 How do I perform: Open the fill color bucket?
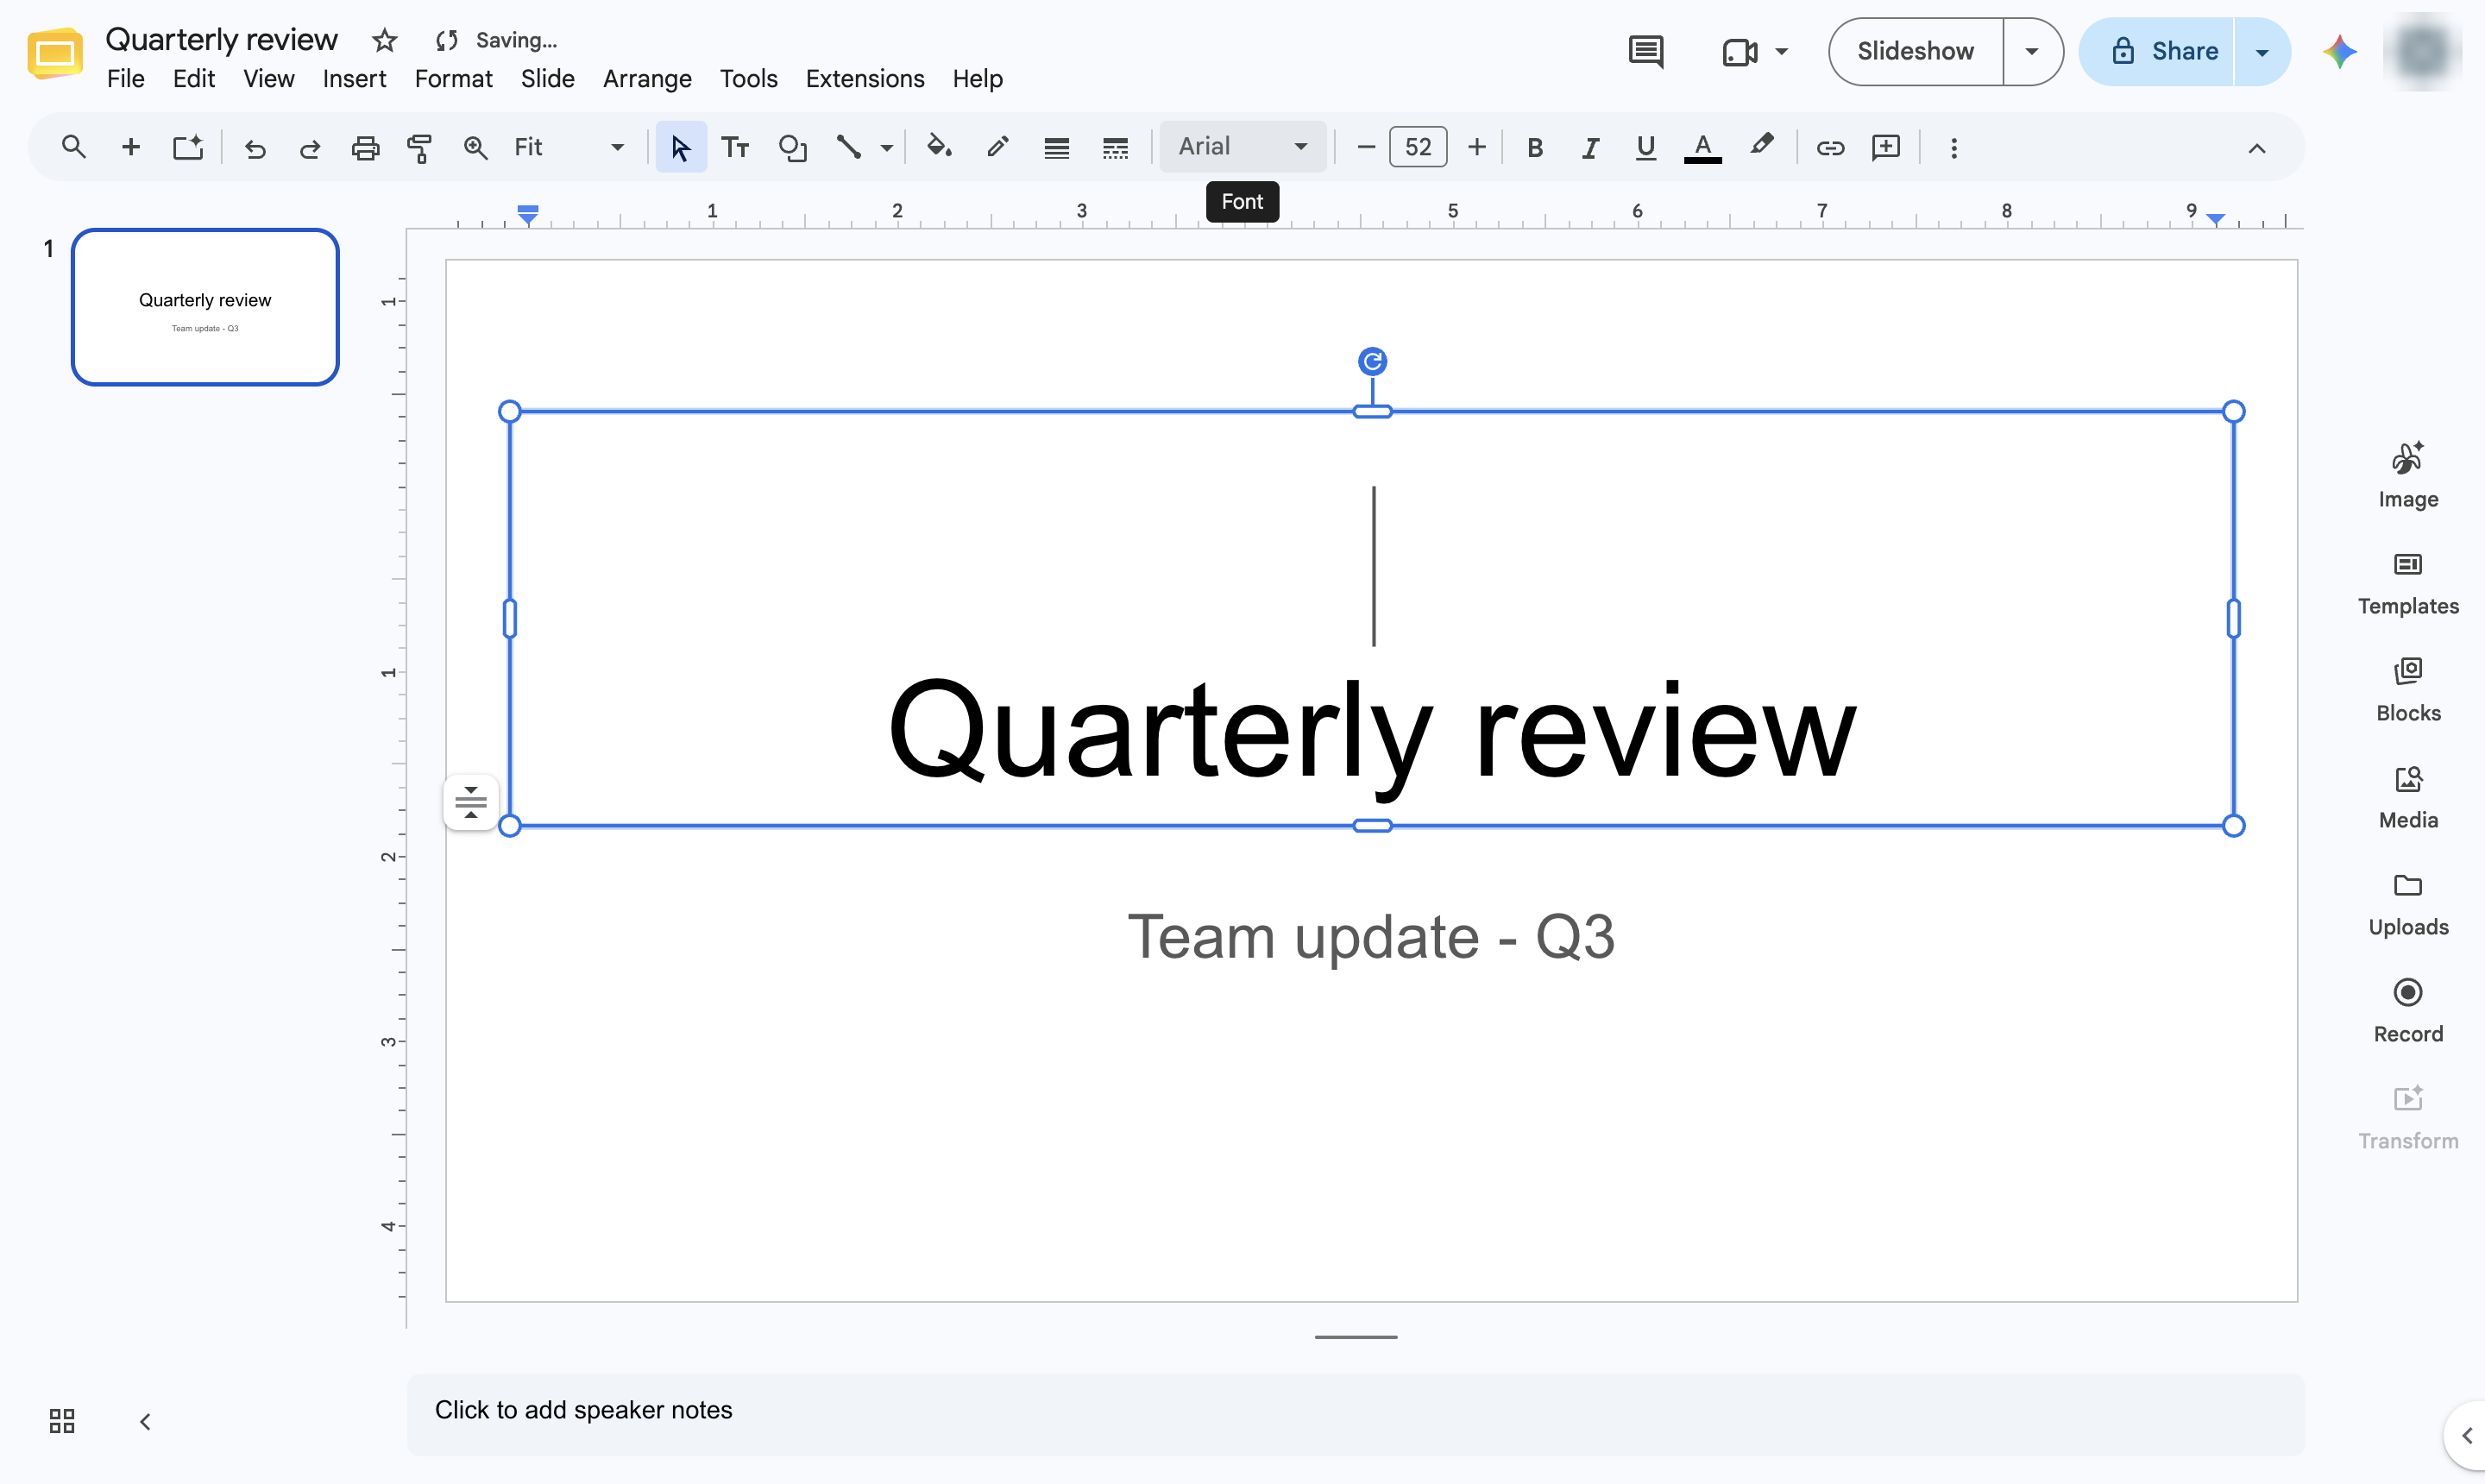click(x=938, y=148)
